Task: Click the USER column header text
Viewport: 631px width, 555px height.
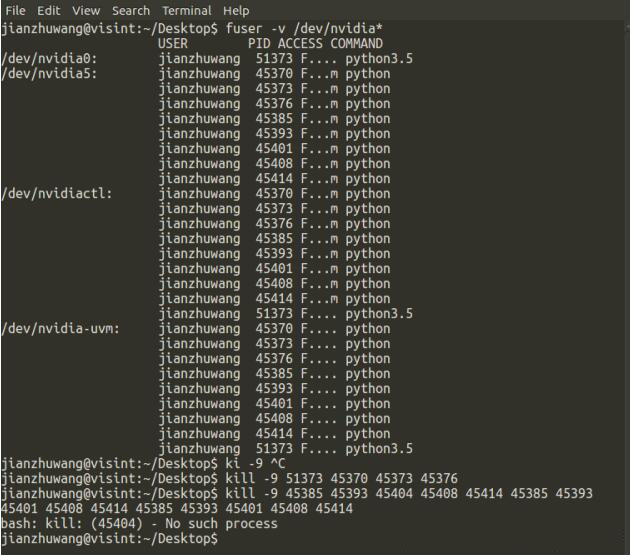Action: pos(174,44)
